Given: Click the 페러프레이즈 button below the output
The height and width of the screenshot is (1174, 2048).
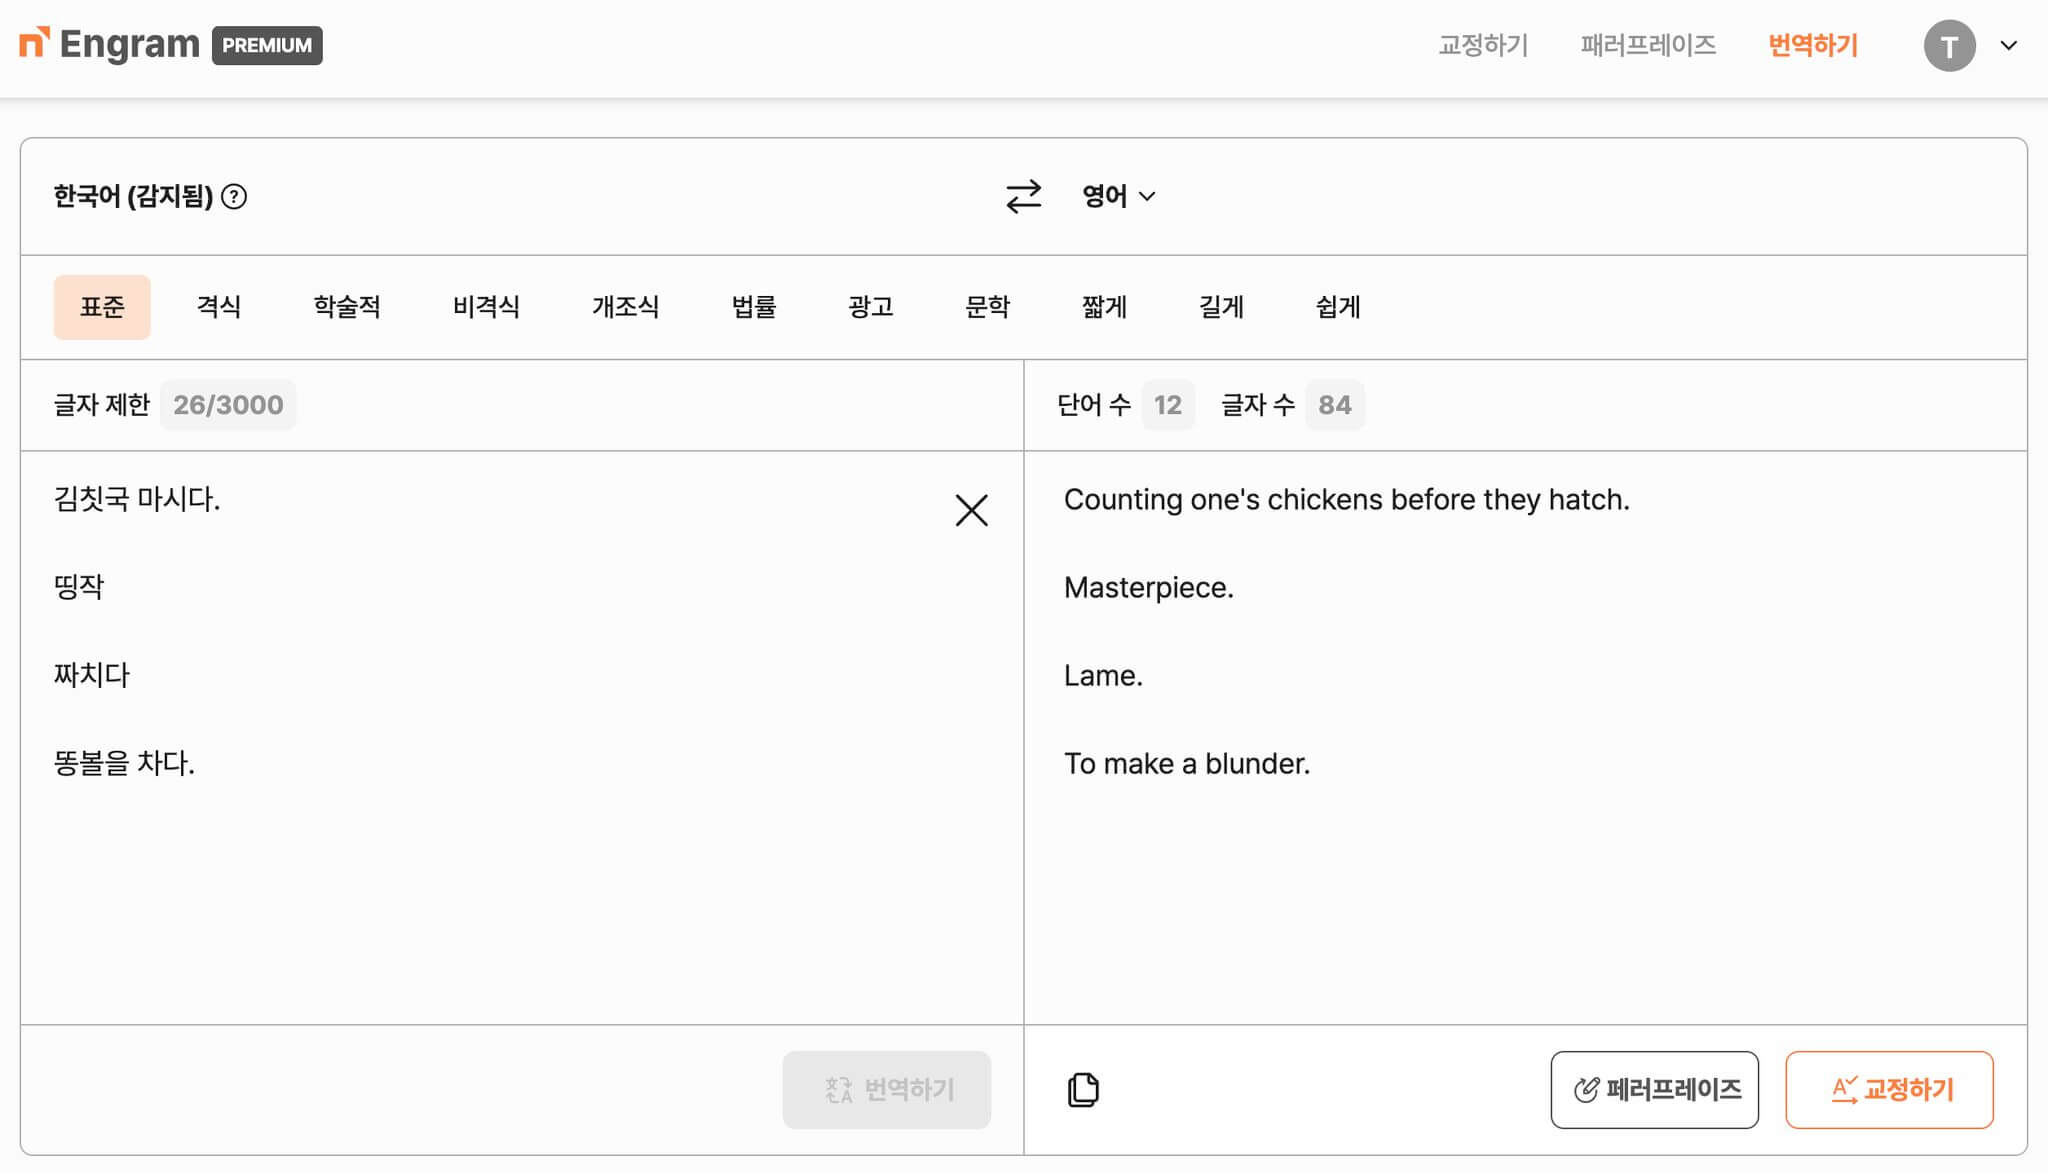Looking at the screenshot, I should (1654, 1089).
